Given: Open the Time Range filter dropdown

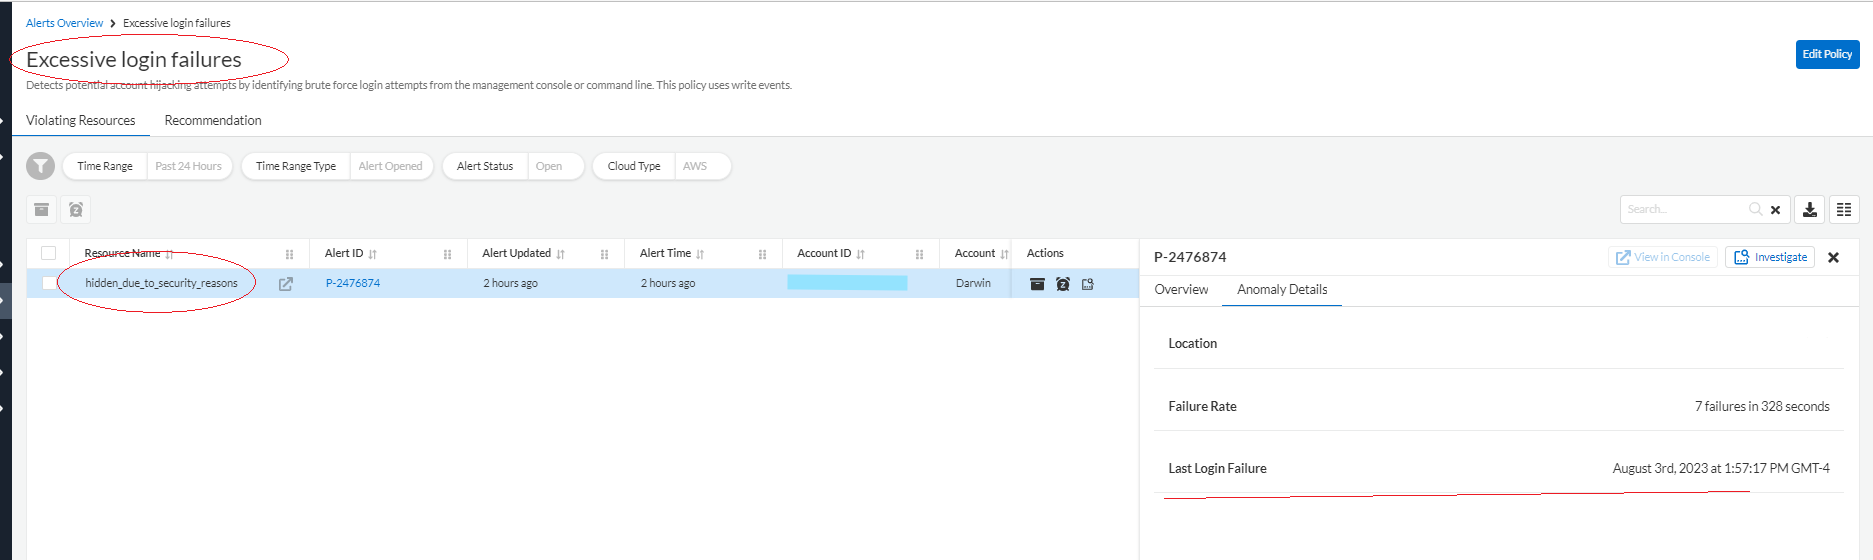Looking at the screenshot, I should click(148, 166).
